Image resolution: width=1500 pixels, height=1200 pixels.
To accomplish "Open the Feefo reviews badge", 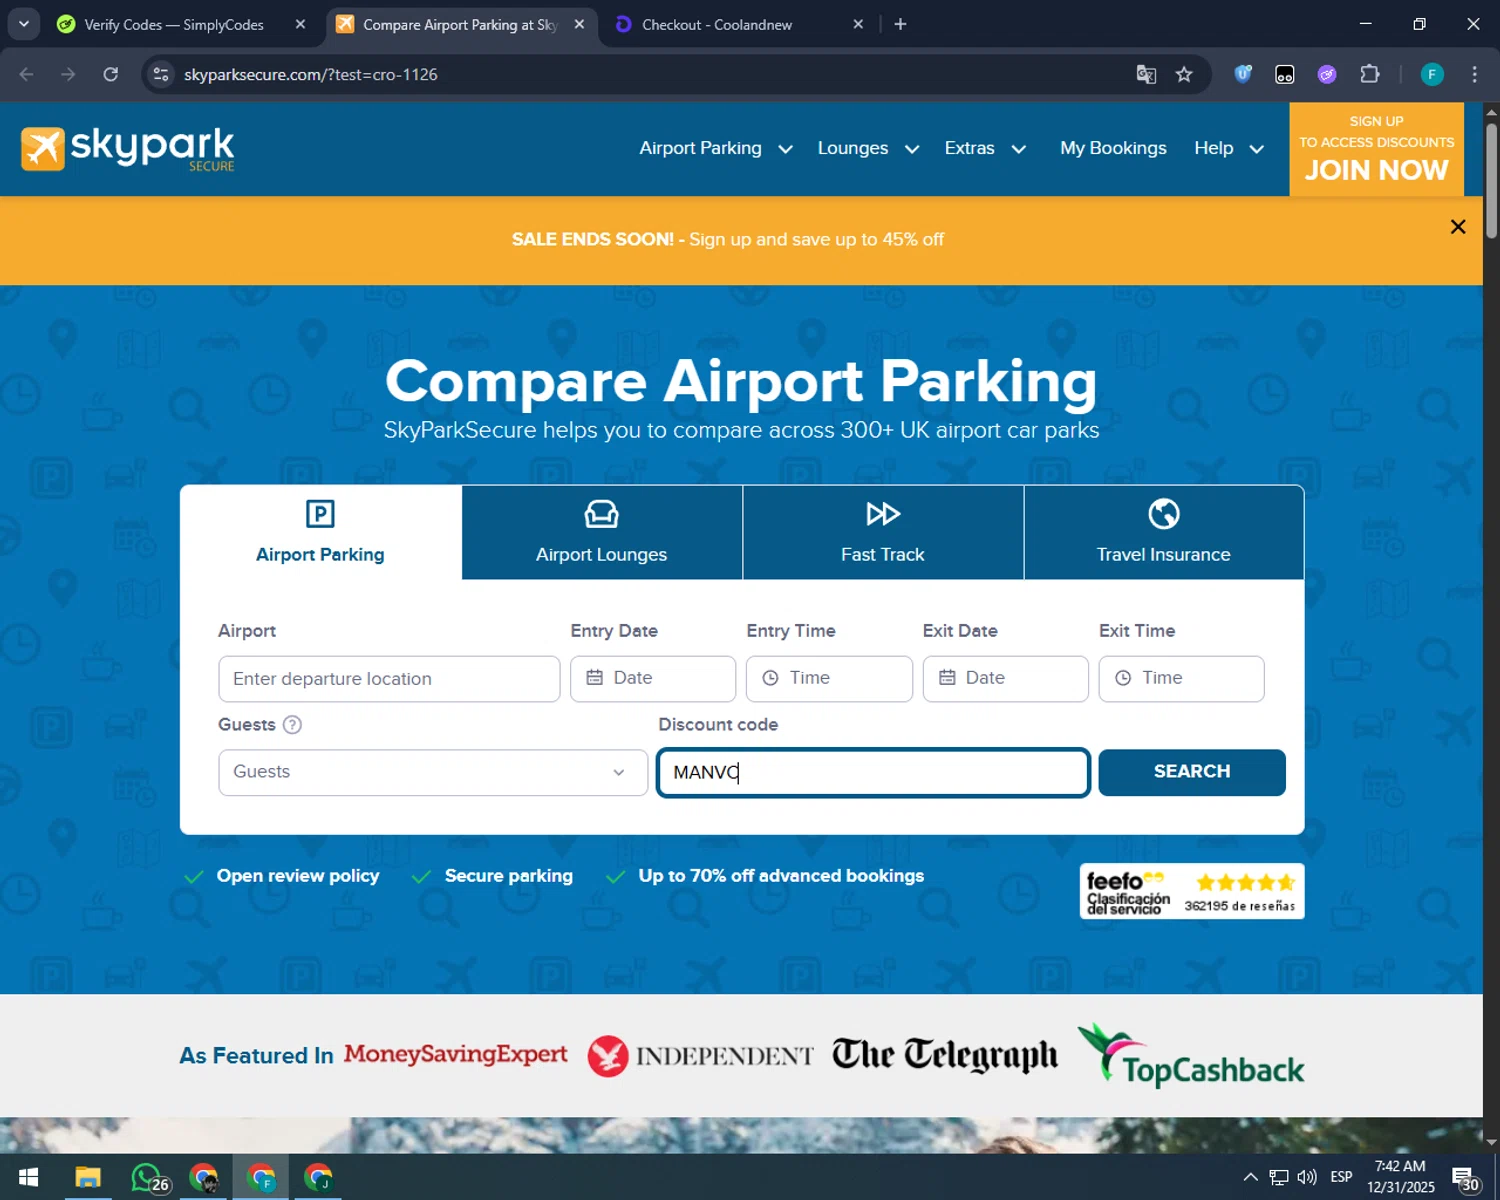I will coord(1192,891).
